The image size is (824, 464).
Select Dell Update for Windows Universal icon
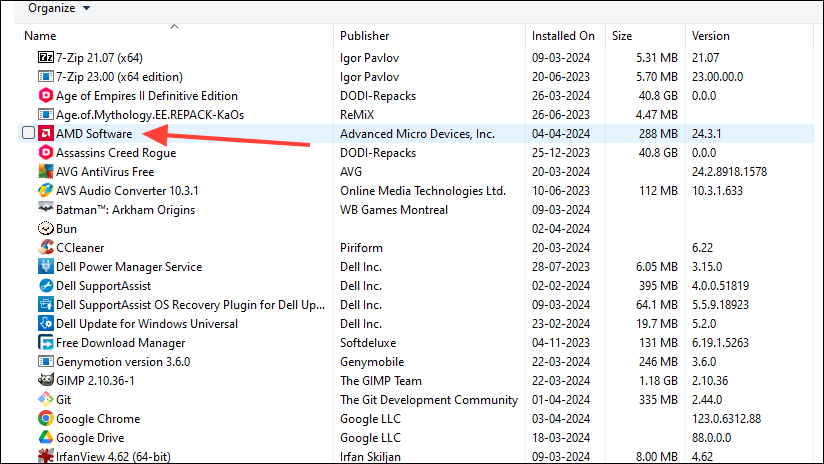point(46,323)
